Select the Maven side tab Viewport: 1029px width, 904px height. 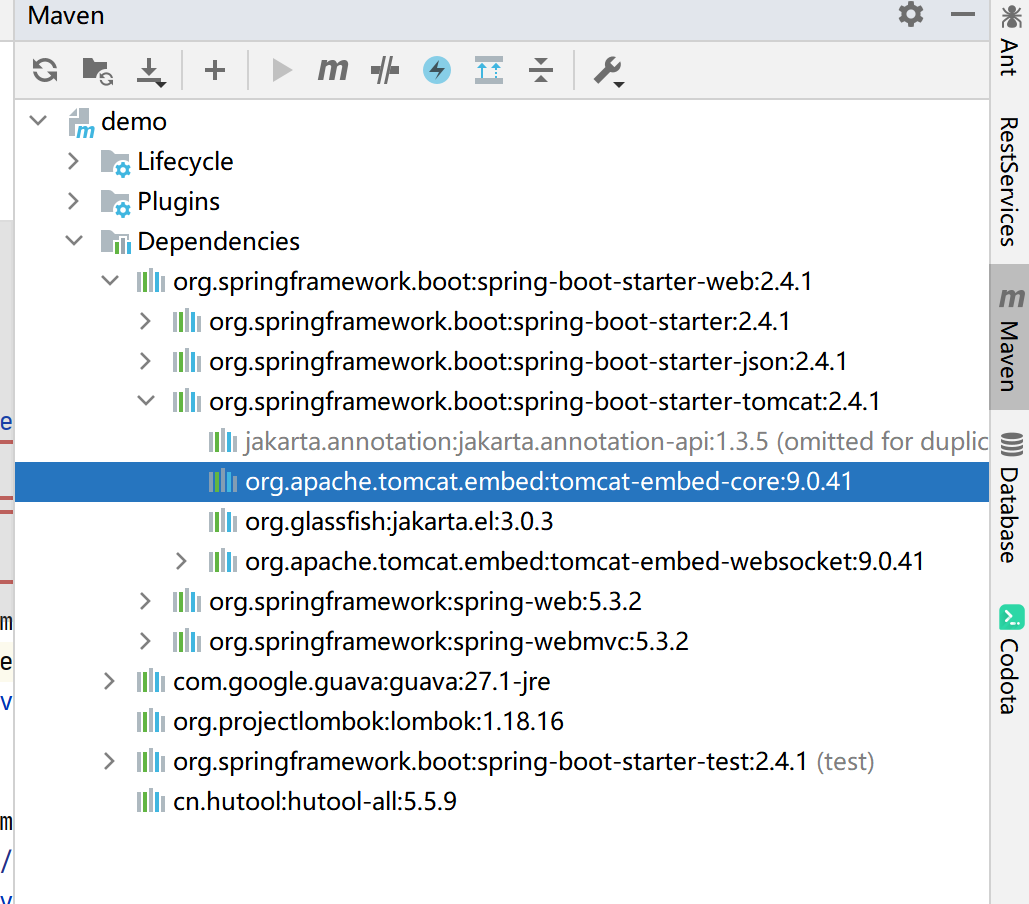click(x=1009, y=339)
